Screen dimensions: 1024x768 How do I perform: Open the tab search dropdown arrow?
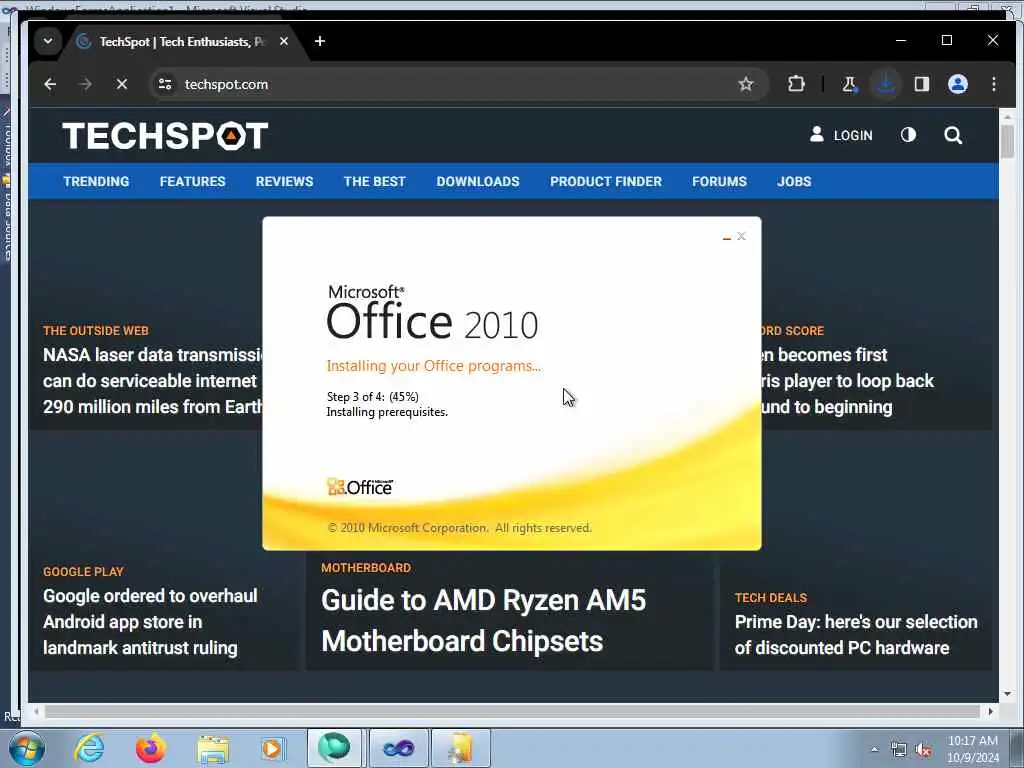coord(48,41)
